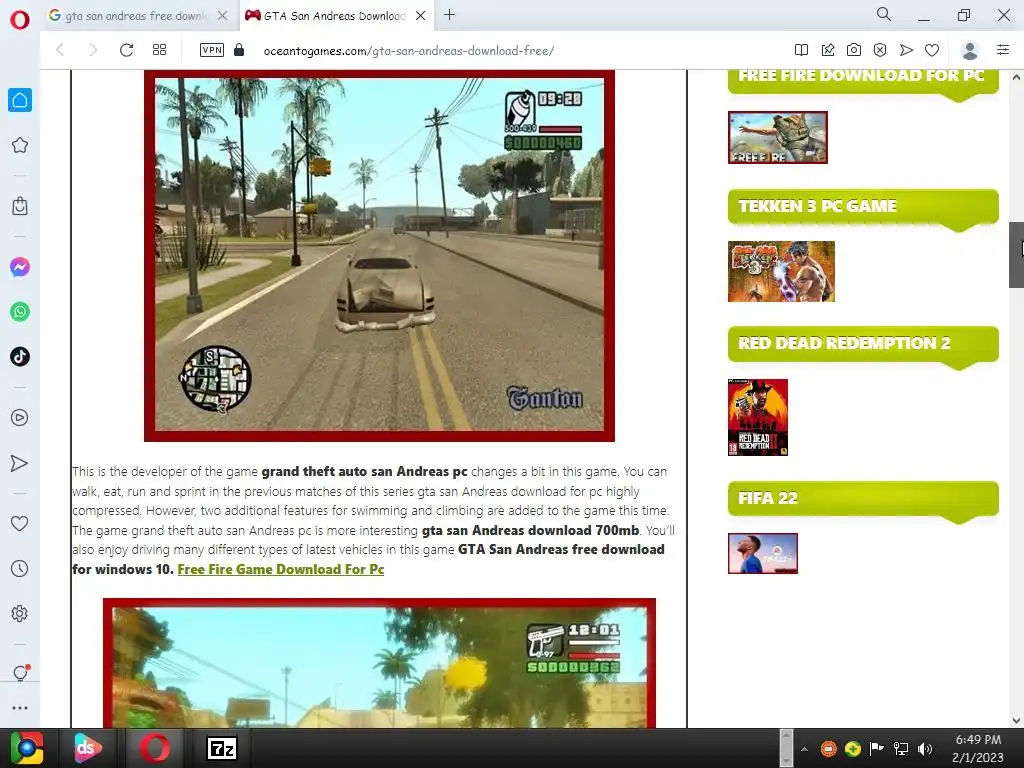Open the volume speaker tray icon
1024x768 pixels.
coord(925,749)
